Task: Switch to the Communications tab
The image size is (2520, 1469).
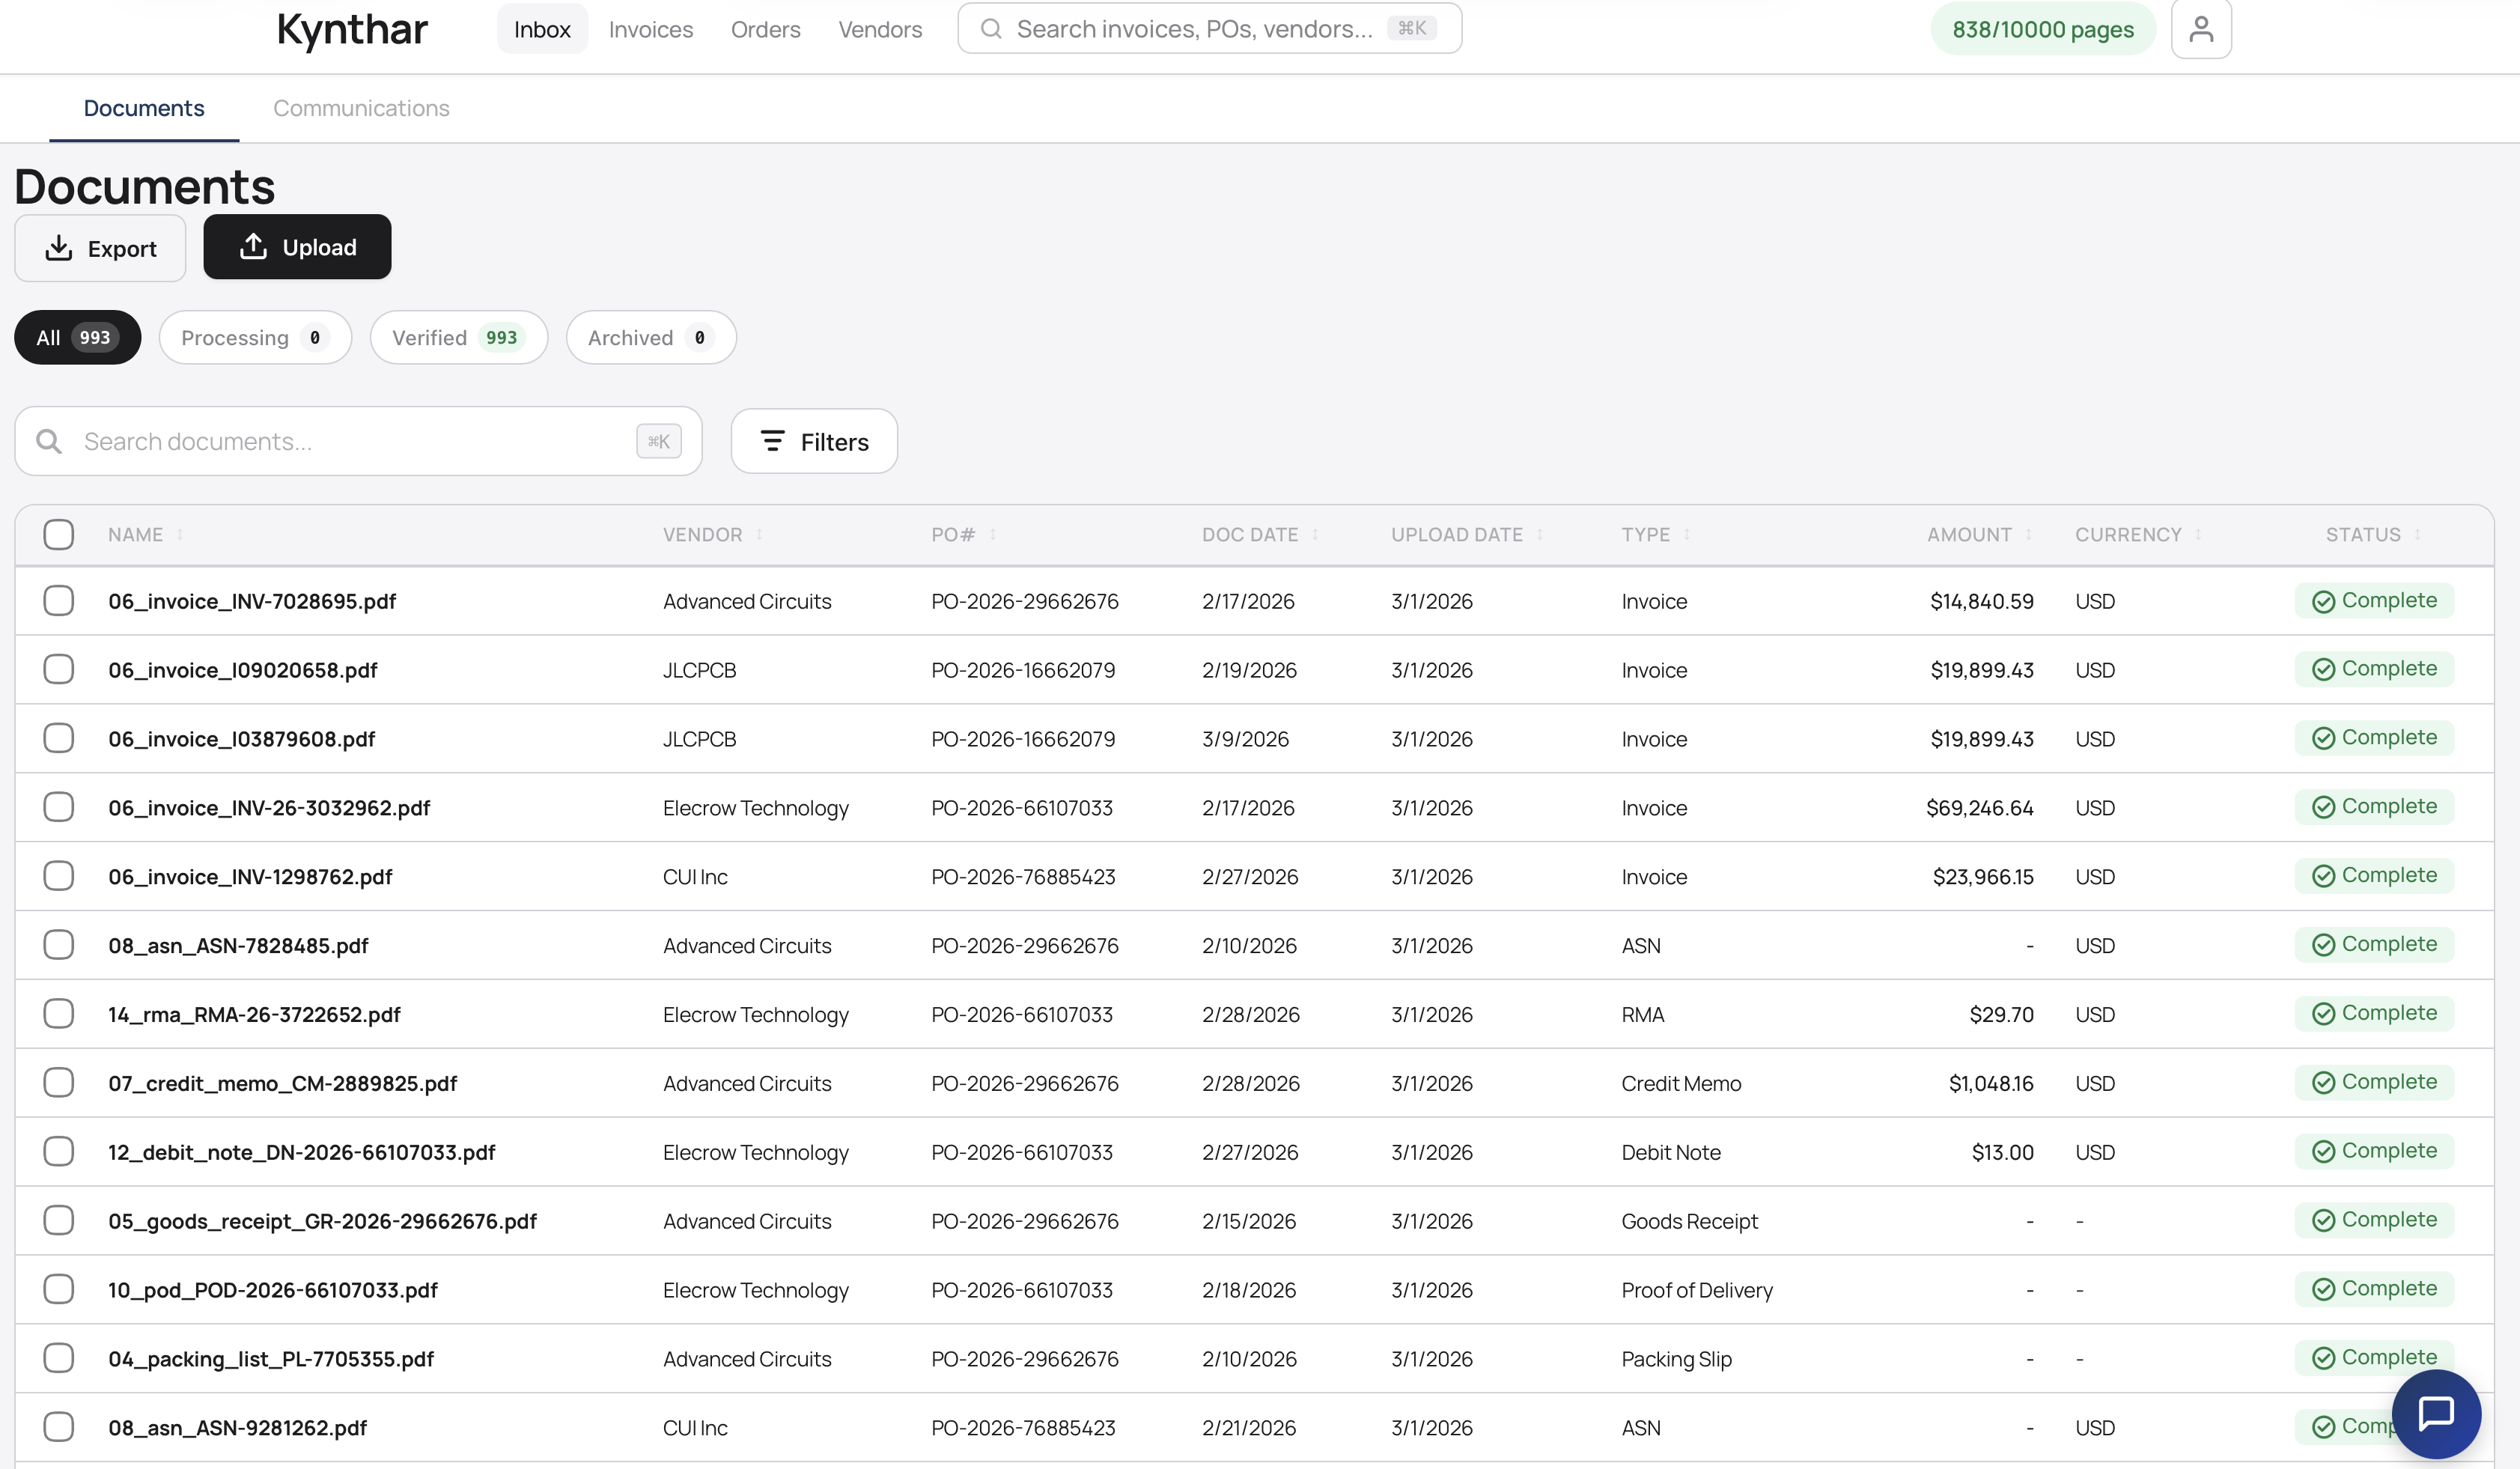Action: (361, 108)
